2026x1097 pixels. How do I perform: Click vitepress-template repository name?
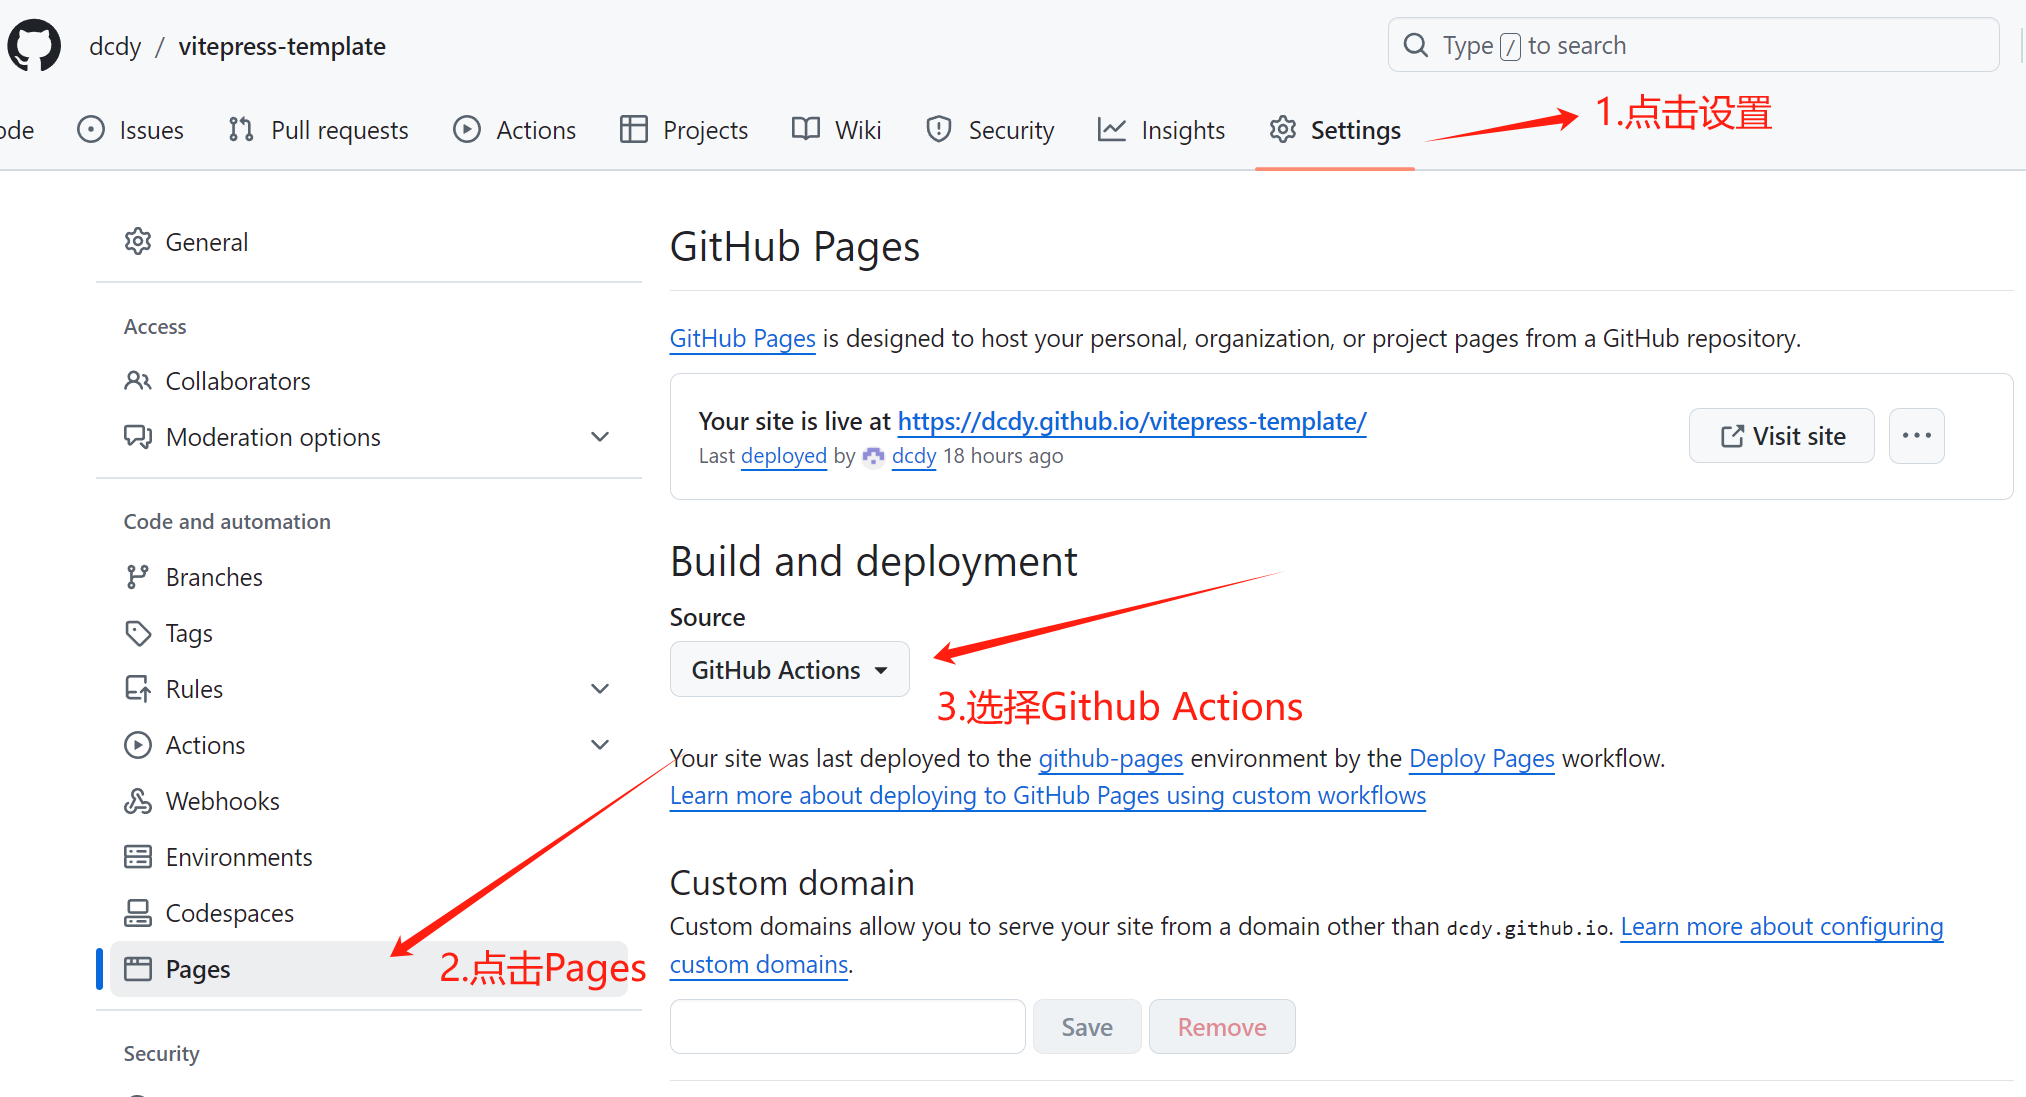[x=282, y=46]
